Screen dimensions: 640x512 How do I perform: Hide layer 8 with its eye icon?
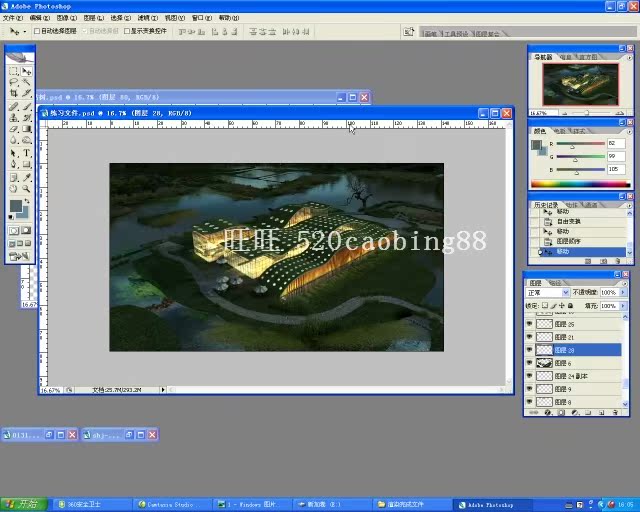530,402
